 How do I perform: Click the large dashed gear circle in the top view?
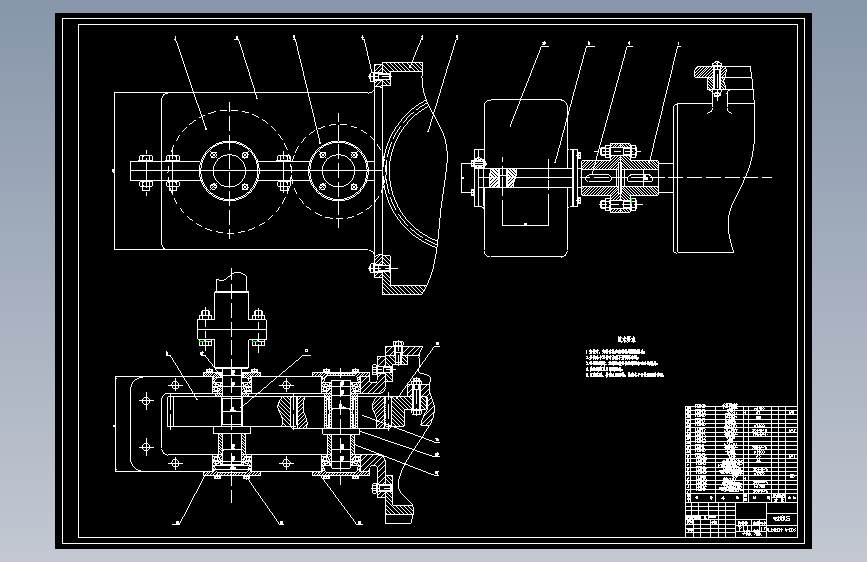point(229,171)
